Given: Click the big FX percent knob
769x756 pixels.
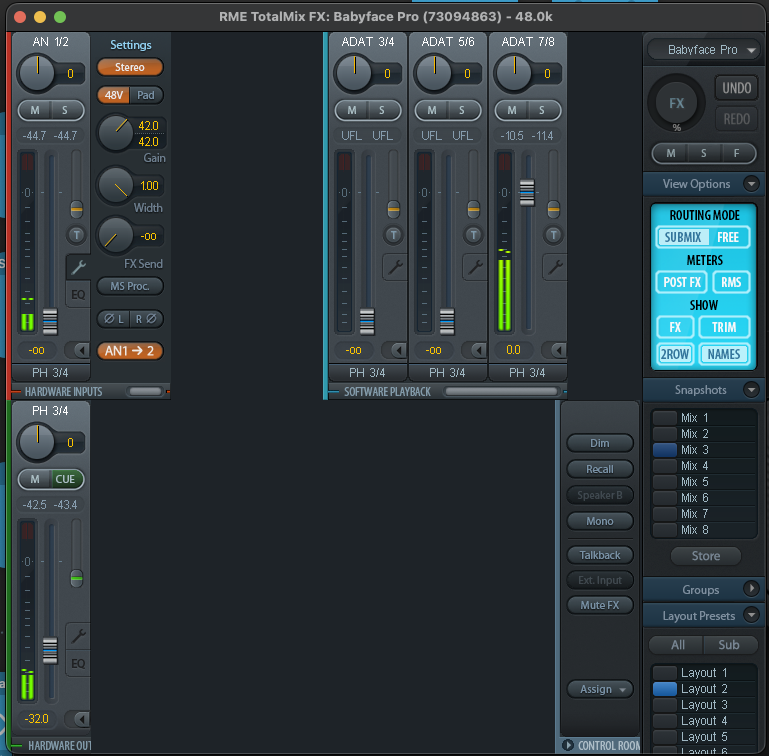Looking at the screenshot, I should pyautogui.click(x=677, y=103).
